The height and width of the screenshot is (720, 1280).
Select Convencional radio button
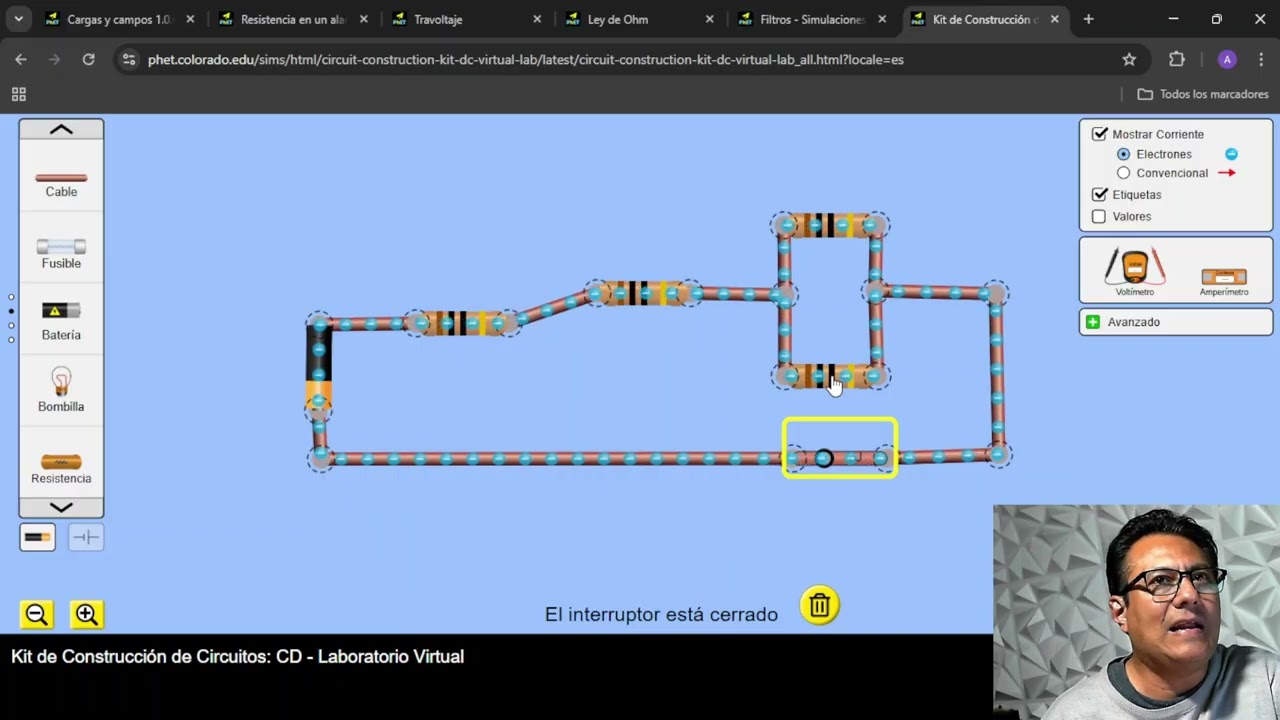[1123, 173]
